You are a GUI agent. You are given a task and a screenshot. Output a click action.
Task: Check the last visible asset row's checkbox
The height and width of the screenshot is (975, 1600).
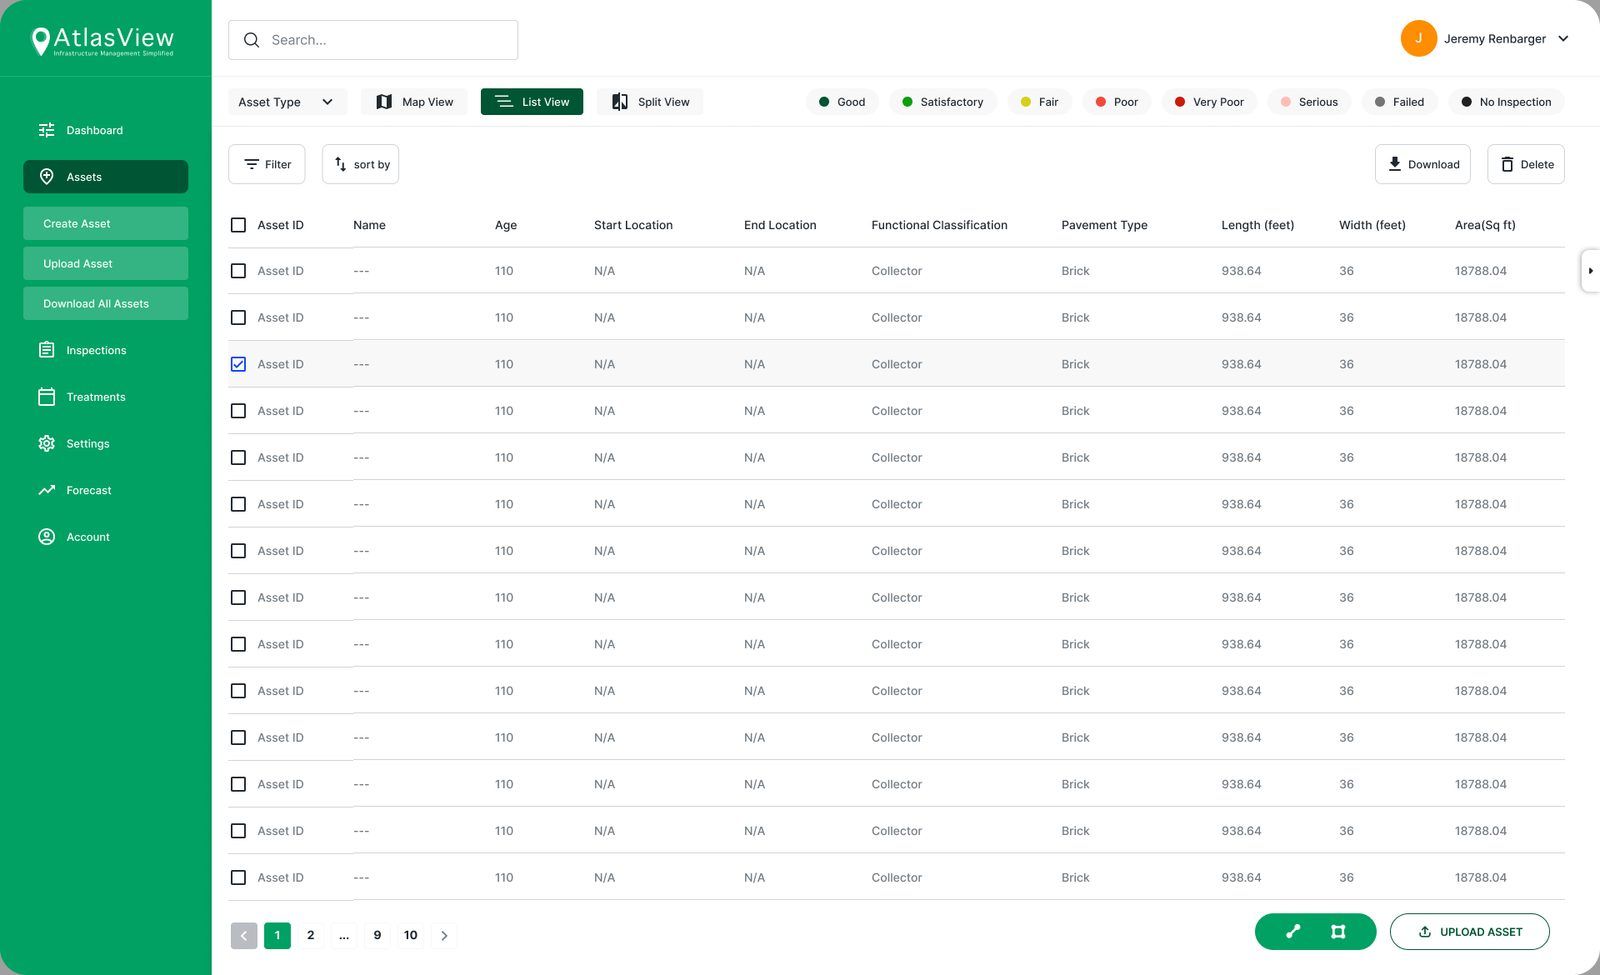(238, 878)
